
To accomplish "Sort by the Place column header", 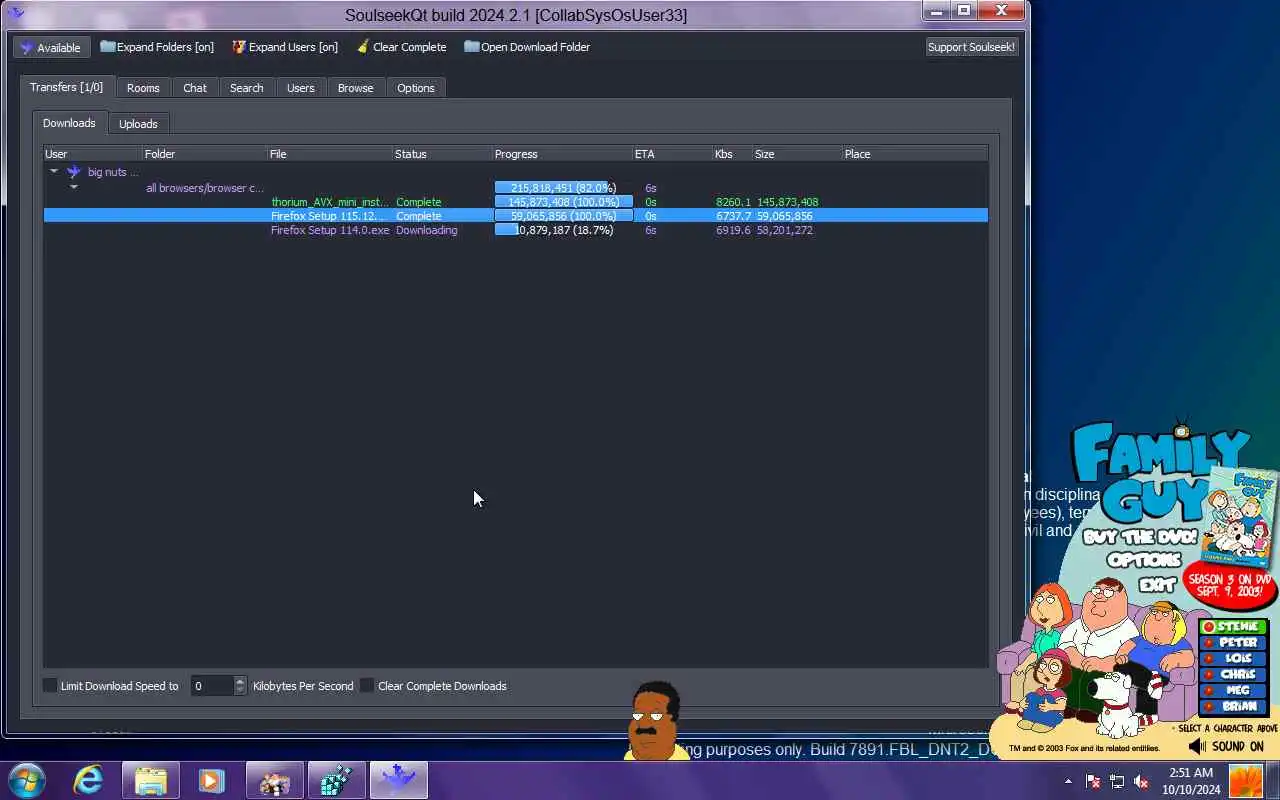I will point(915,154).
